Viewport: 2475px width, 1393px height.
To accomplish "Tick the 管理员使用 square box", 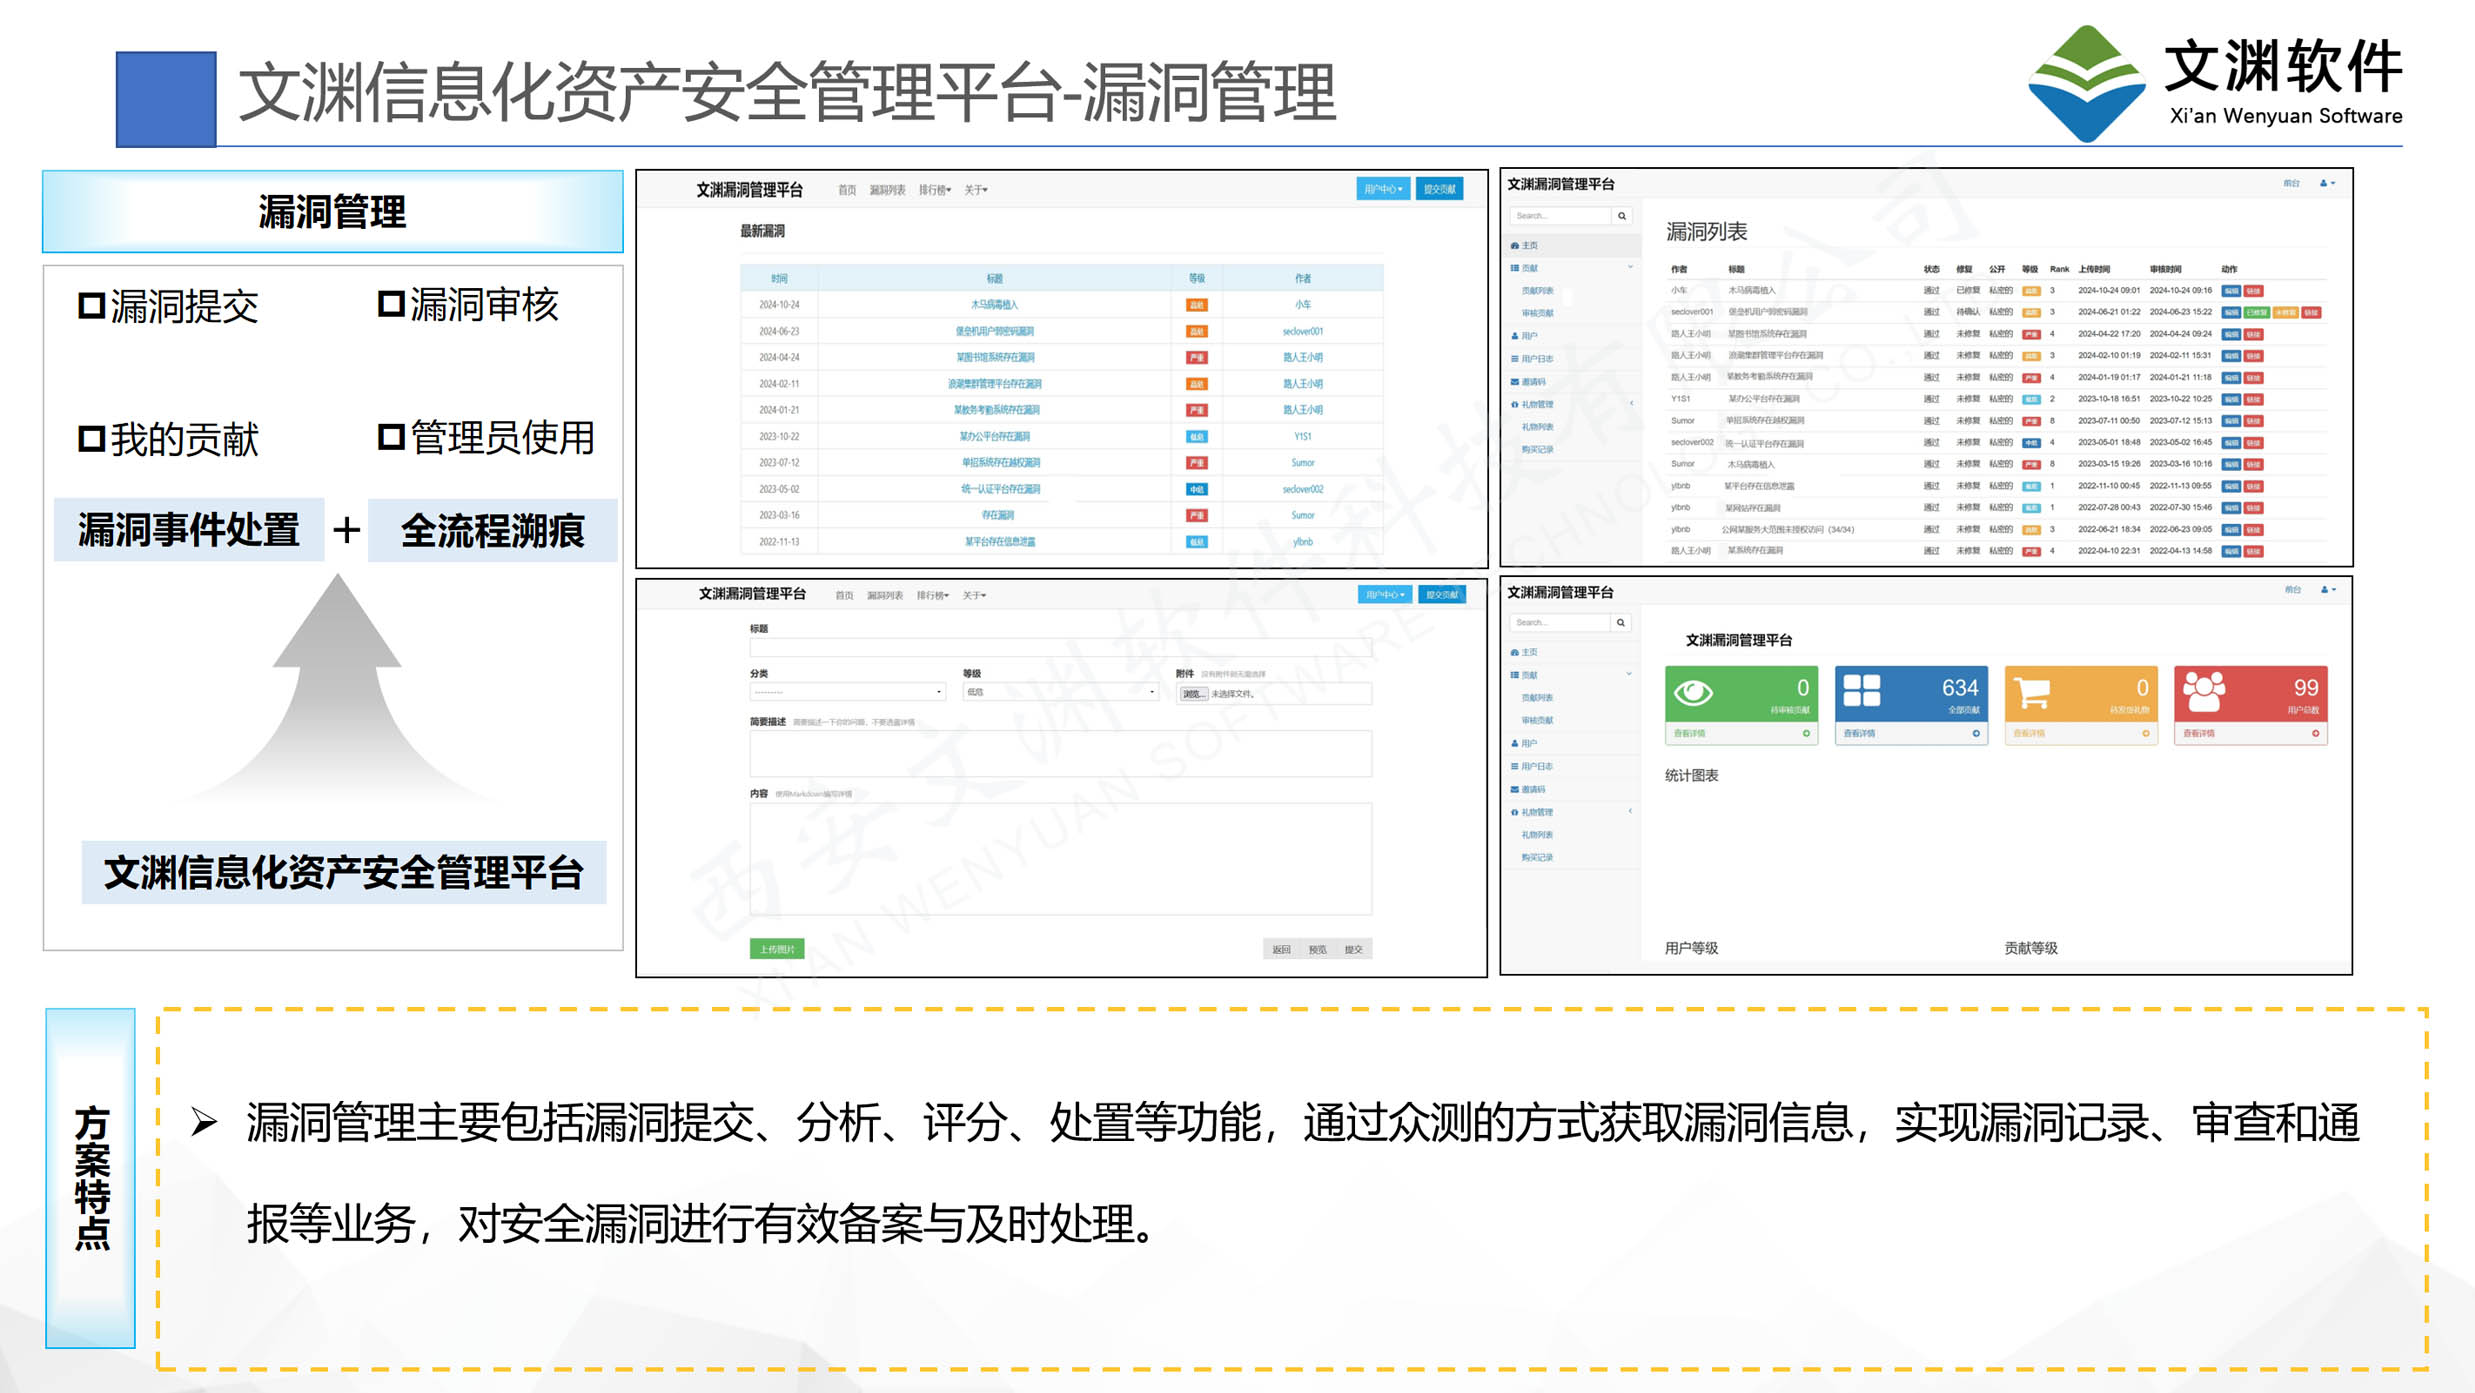I will (x=391, y=437).
